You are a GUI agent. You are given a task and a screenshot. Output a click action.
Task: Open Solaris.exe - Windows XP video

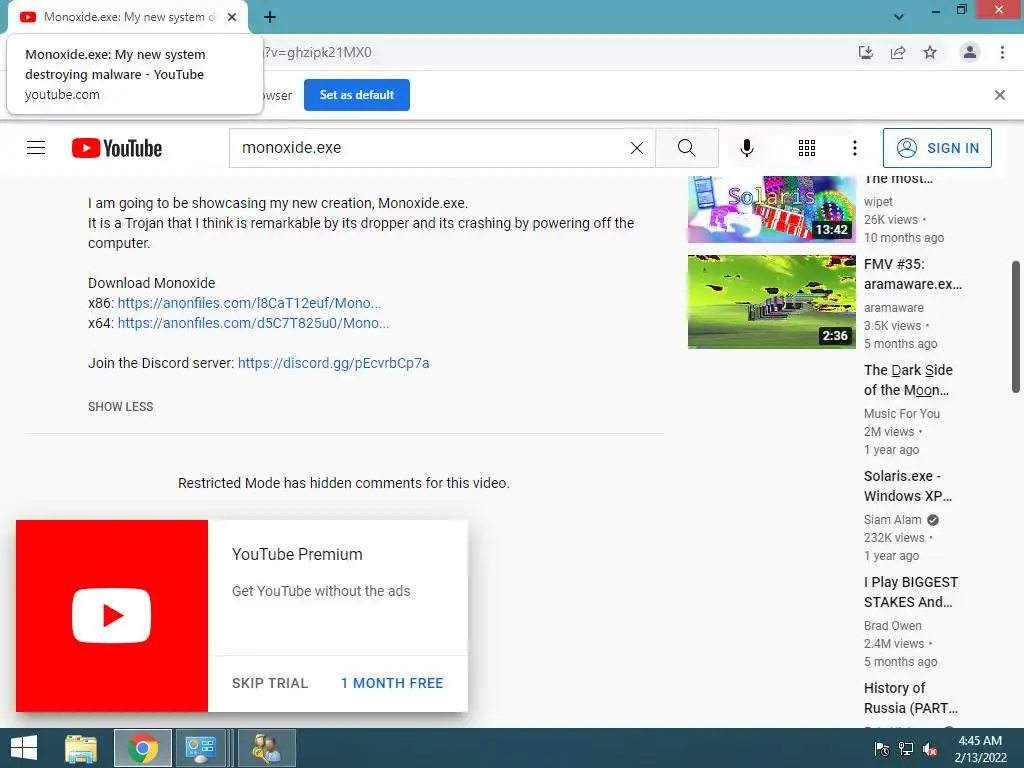(908, 486)
